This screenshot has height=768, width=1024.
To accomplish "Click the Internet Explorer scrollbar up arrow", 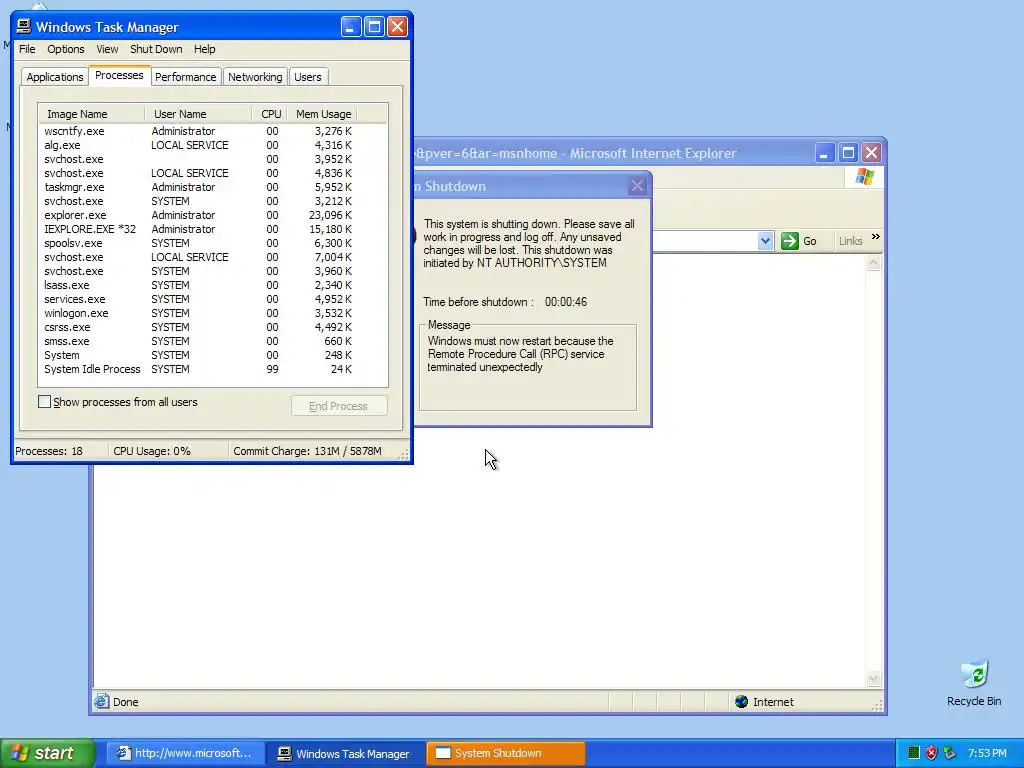I will click(874, 263).
